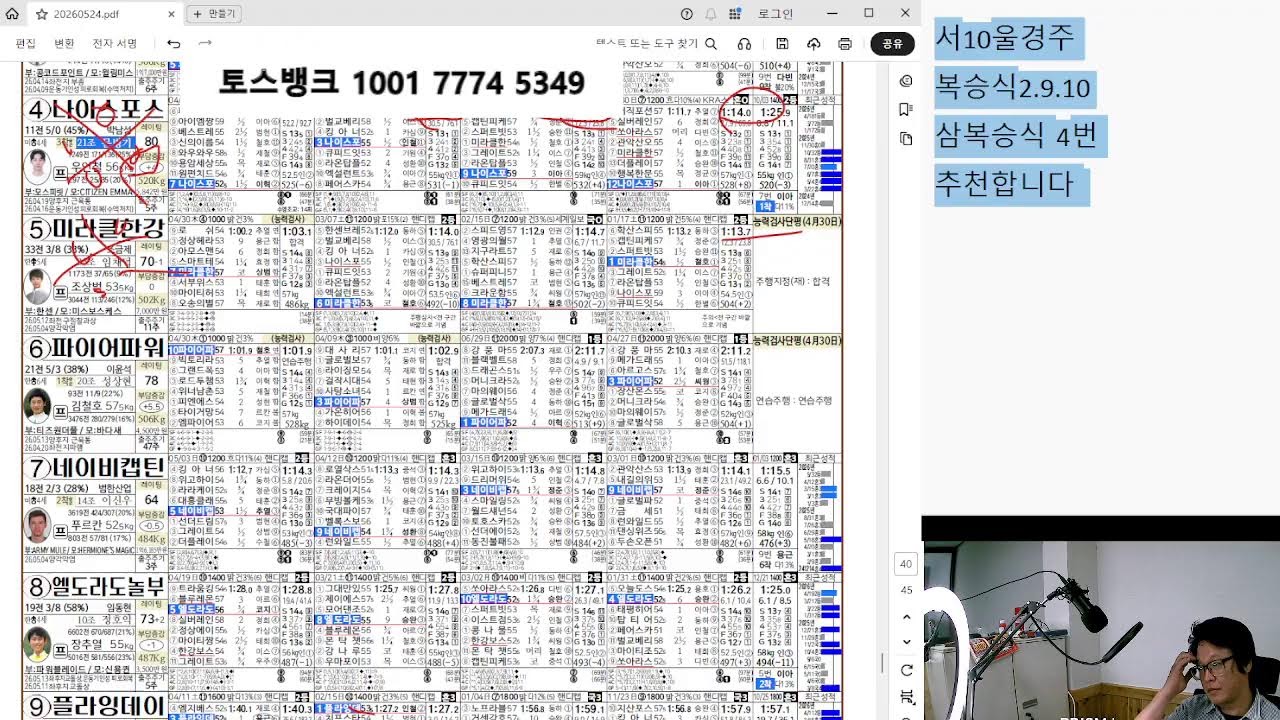The height and width of the screenshot is (720, 1280).
Task: Click the magnifier search icon
Action: tap(711, 44)
